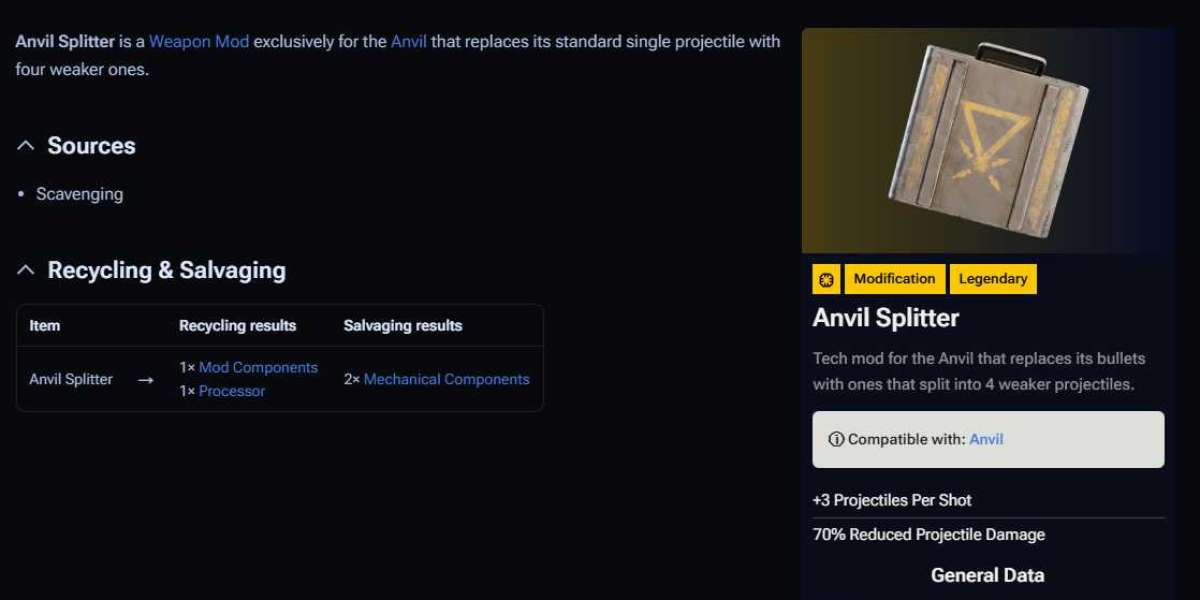This screenshot has height=600, width=1200.
Task: Click the General Data section heading
Action: (x=987, y=575)
